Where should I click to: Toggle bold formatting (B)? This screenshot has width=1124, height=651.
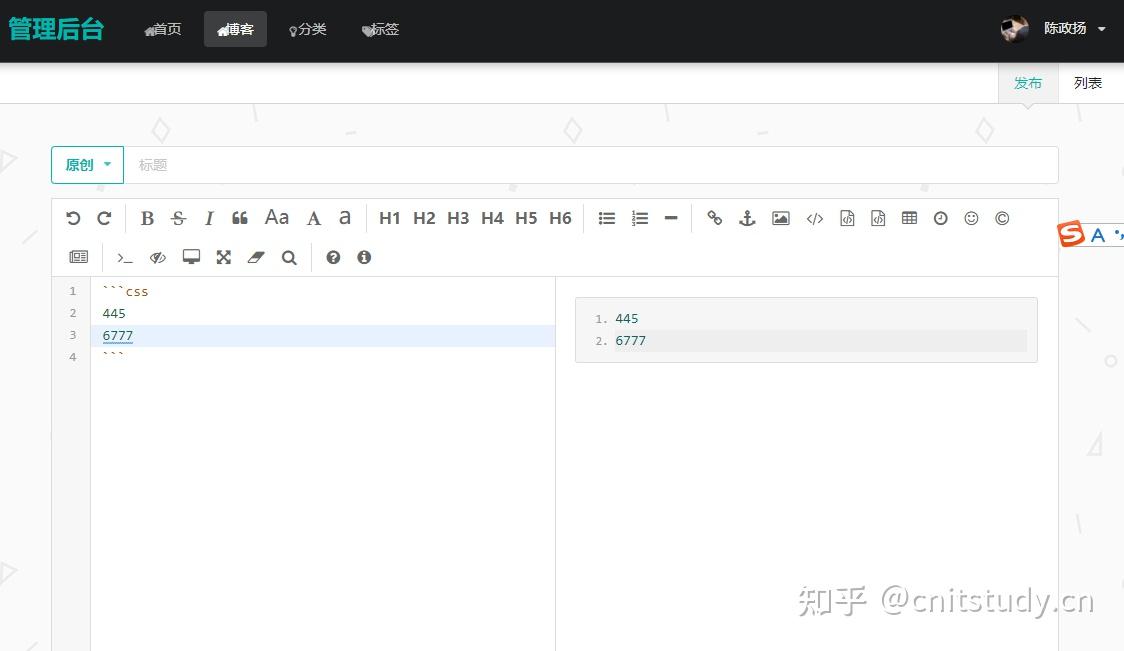click(x=147, y=218)
